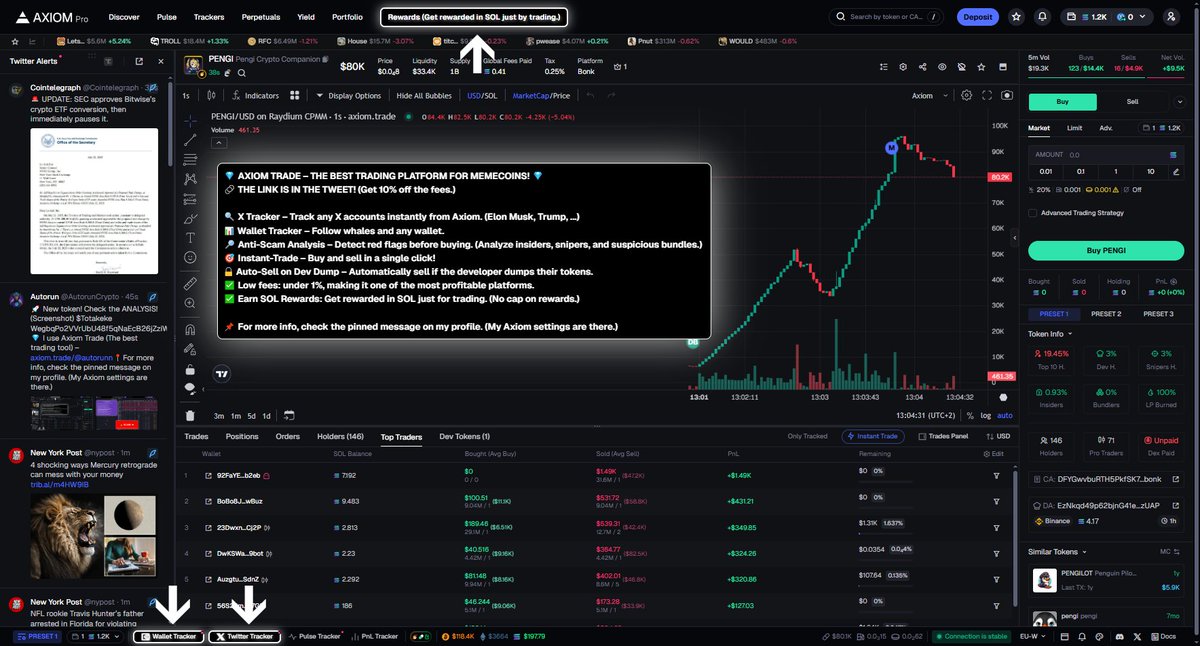This screenshot has height=646, width=1200.
Task: Click the search by token field
Action: [887, 17]
